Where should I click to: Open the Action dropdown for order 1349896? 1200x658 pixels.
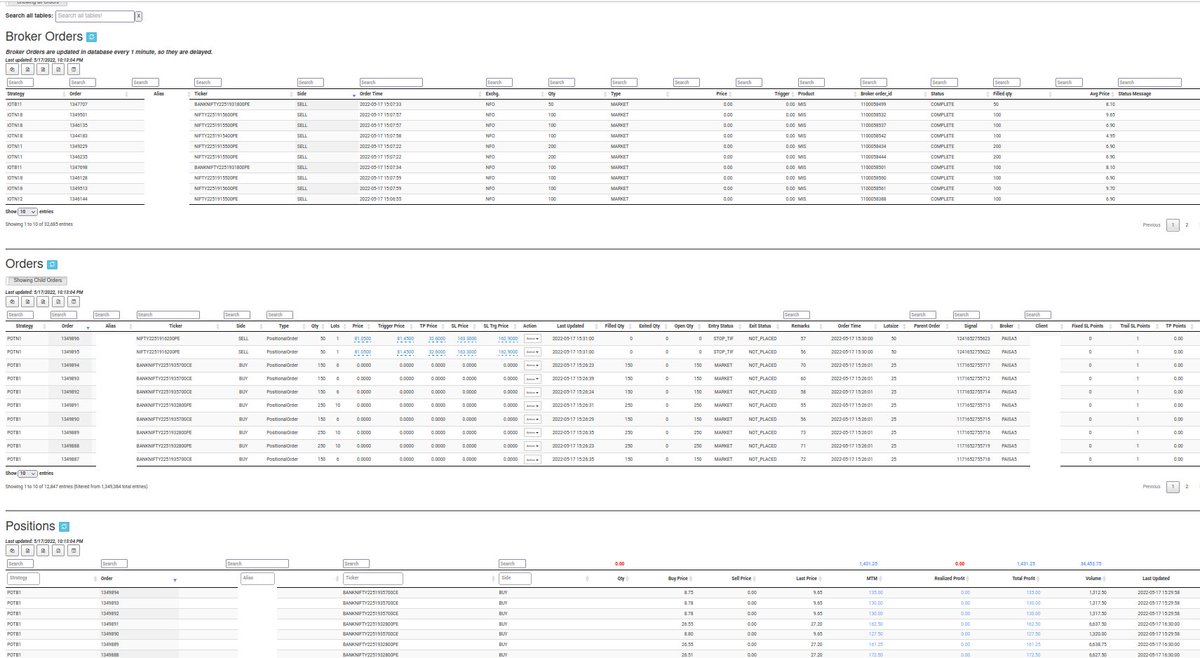pyautogui.click(x=532, y=338)
